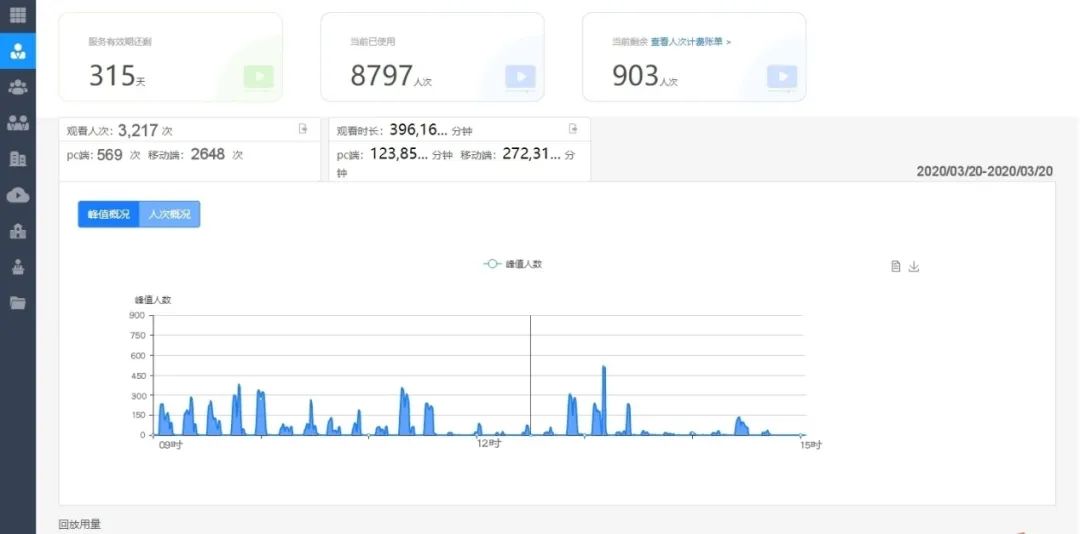This screenshot has width=1080, height=534.
Task: Click the 8797 used count value
Action: point(381,75)
